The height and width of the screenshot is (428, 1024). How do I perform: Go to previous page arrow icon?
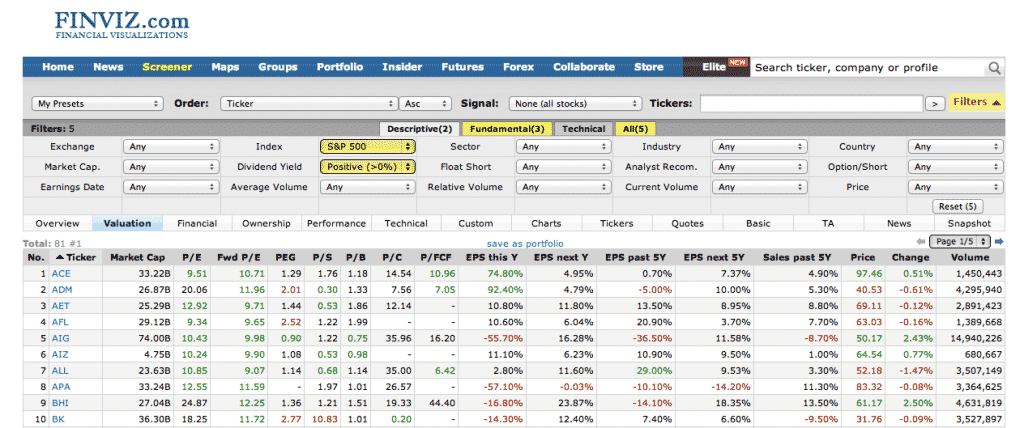(921, 242)
